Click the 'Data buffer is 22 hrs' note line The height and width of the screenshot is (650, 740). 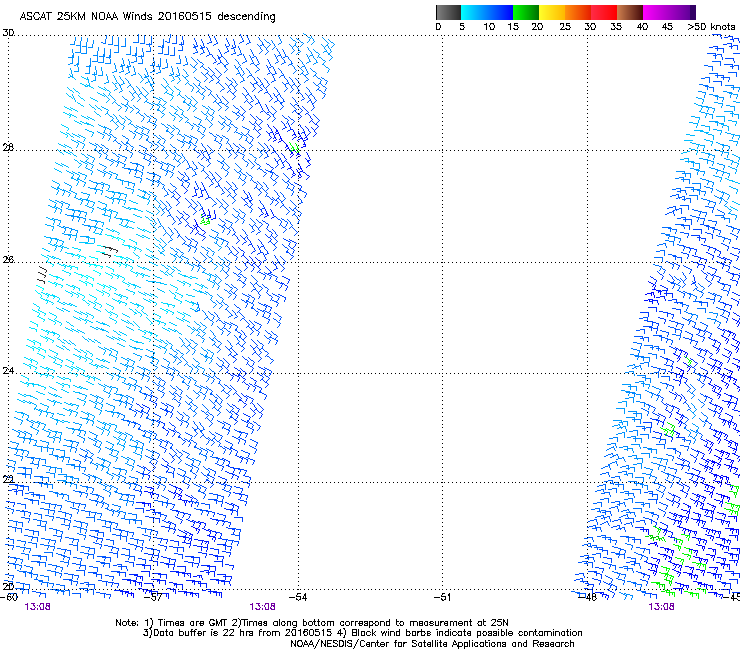pos(362,633)
